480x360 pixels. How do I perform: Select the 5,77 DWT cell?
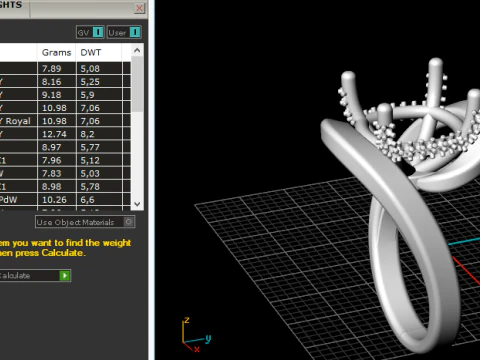coord(99,147)
